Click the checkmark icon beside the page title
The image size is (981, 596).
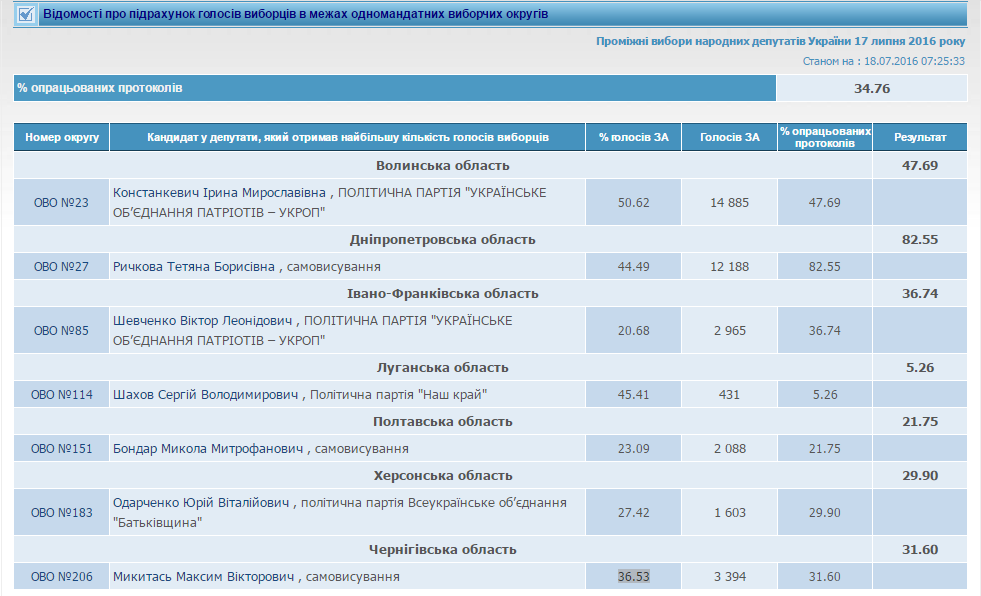(x=26, y=14)
